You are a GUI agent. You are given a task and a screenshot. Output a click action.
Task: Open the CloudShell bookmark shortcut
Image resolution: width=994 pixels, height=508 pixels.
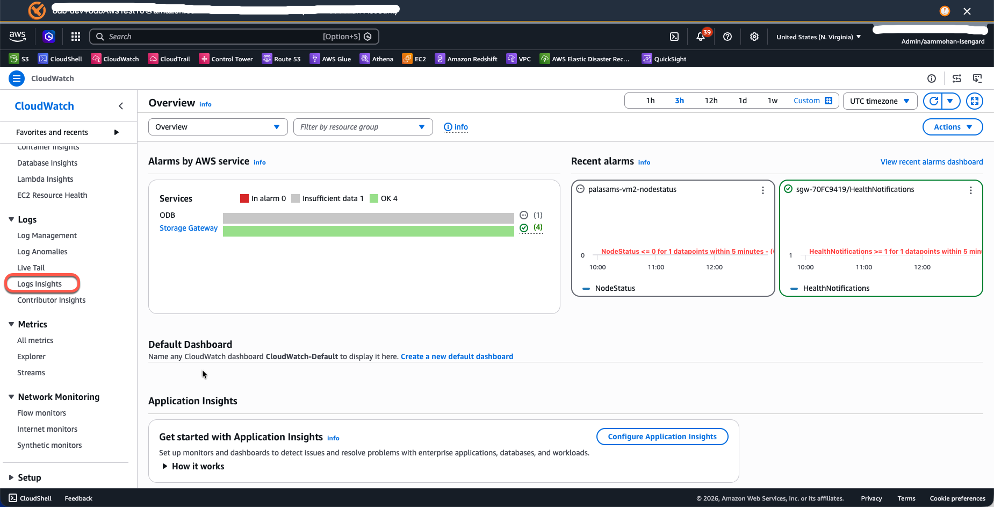[x=60, y=59]
